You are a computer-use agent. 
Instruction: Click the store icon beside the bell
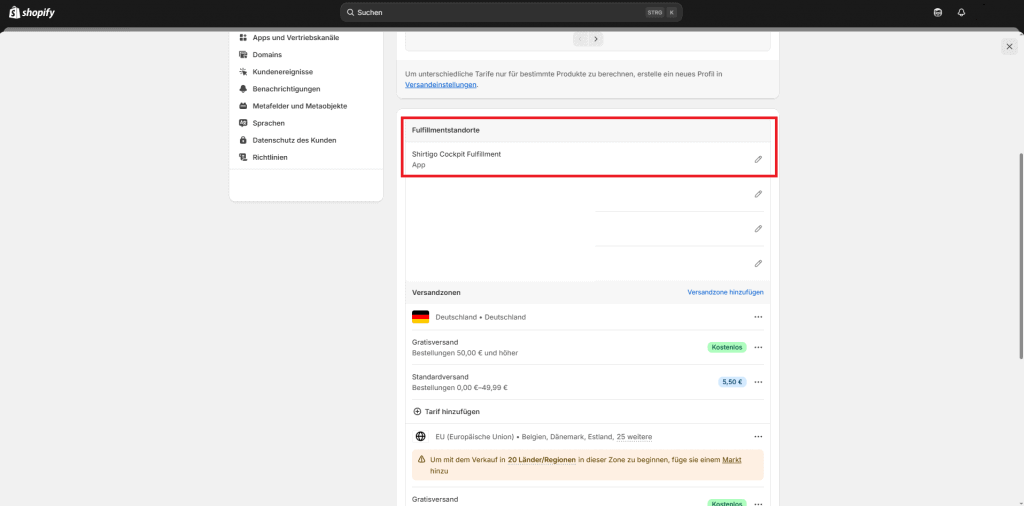937,12
